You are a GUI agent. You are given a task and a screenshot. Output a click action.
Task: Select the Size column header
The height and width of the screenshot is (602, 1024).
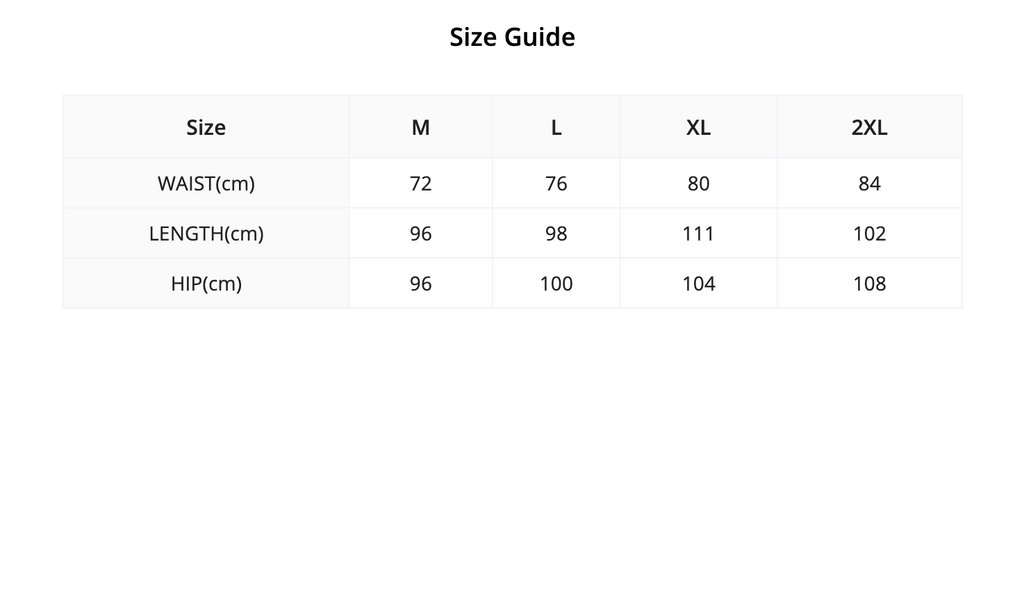coord(206,127)
